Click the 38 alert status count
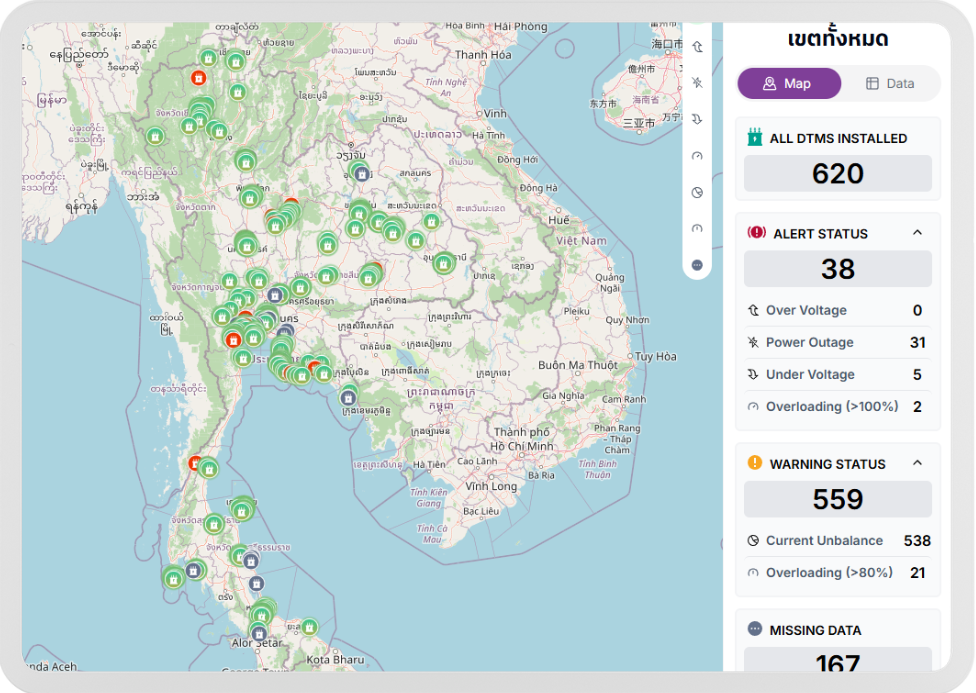This screenshot has height=693, width=976. tap(838, 269)
